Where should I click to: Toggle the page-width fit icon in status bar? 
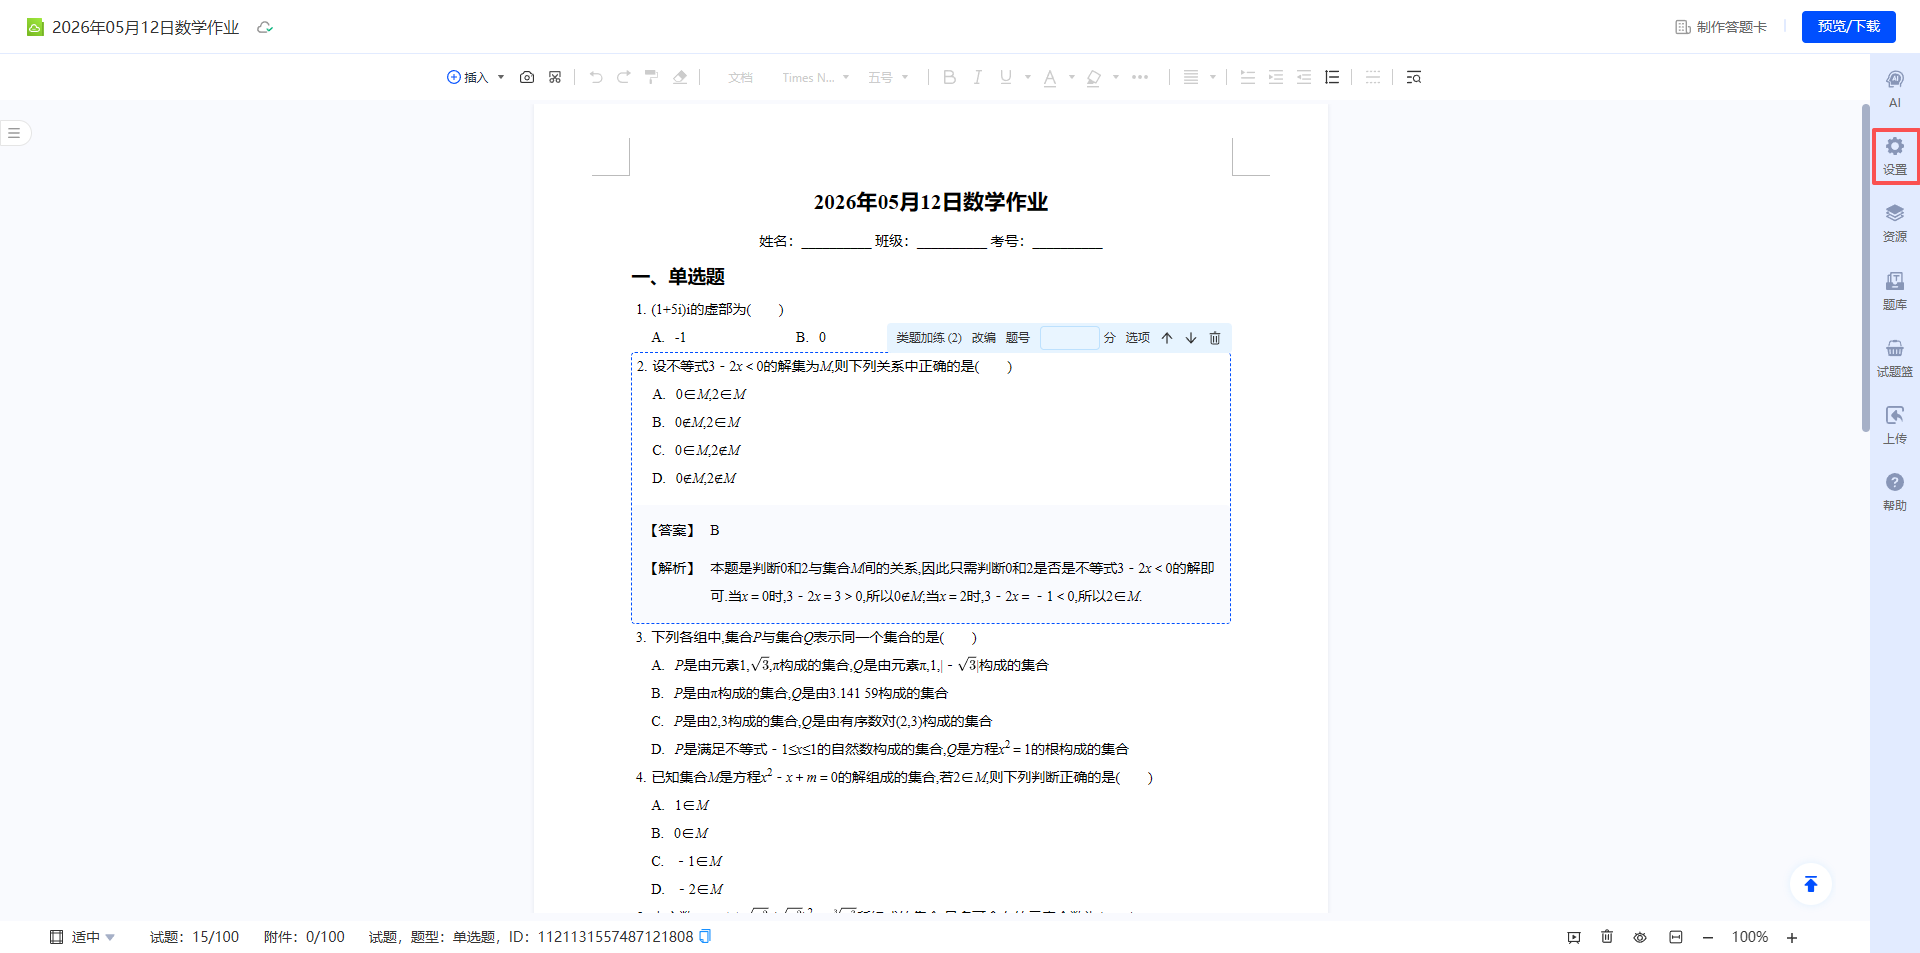1676,937
